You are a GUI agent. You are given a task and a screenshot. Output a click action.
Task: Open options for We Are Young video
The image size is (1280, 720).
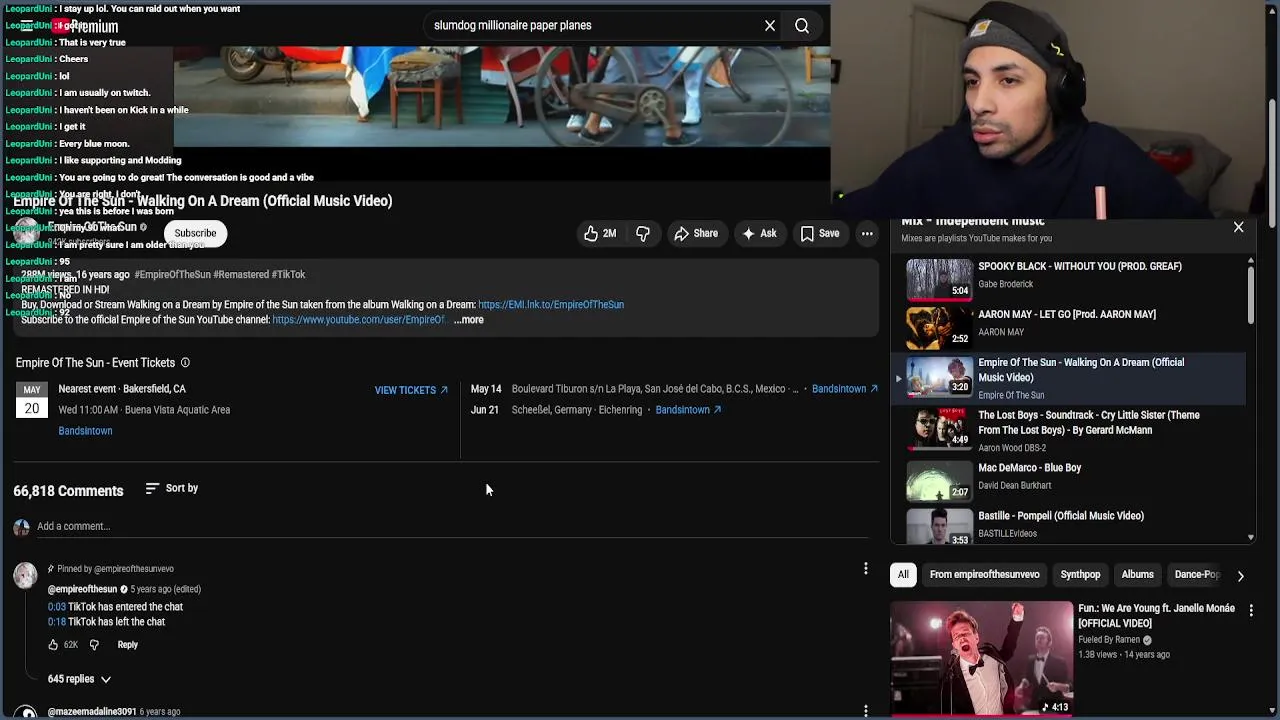click(x=1250, y=610)
